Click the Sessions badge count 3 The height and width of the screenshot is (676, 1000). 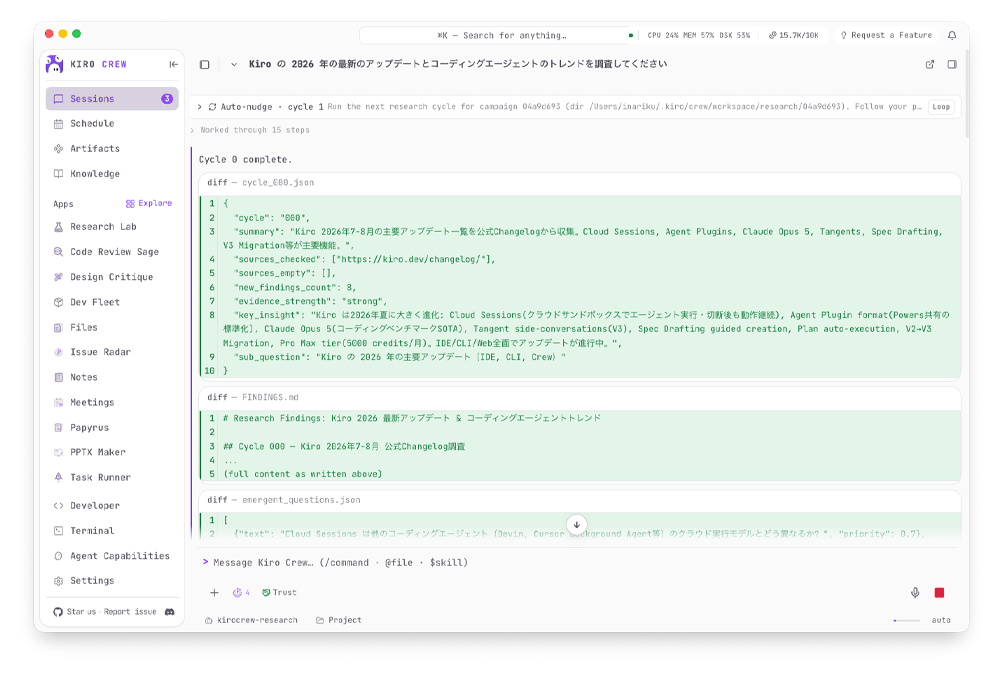tap(167, 99)
